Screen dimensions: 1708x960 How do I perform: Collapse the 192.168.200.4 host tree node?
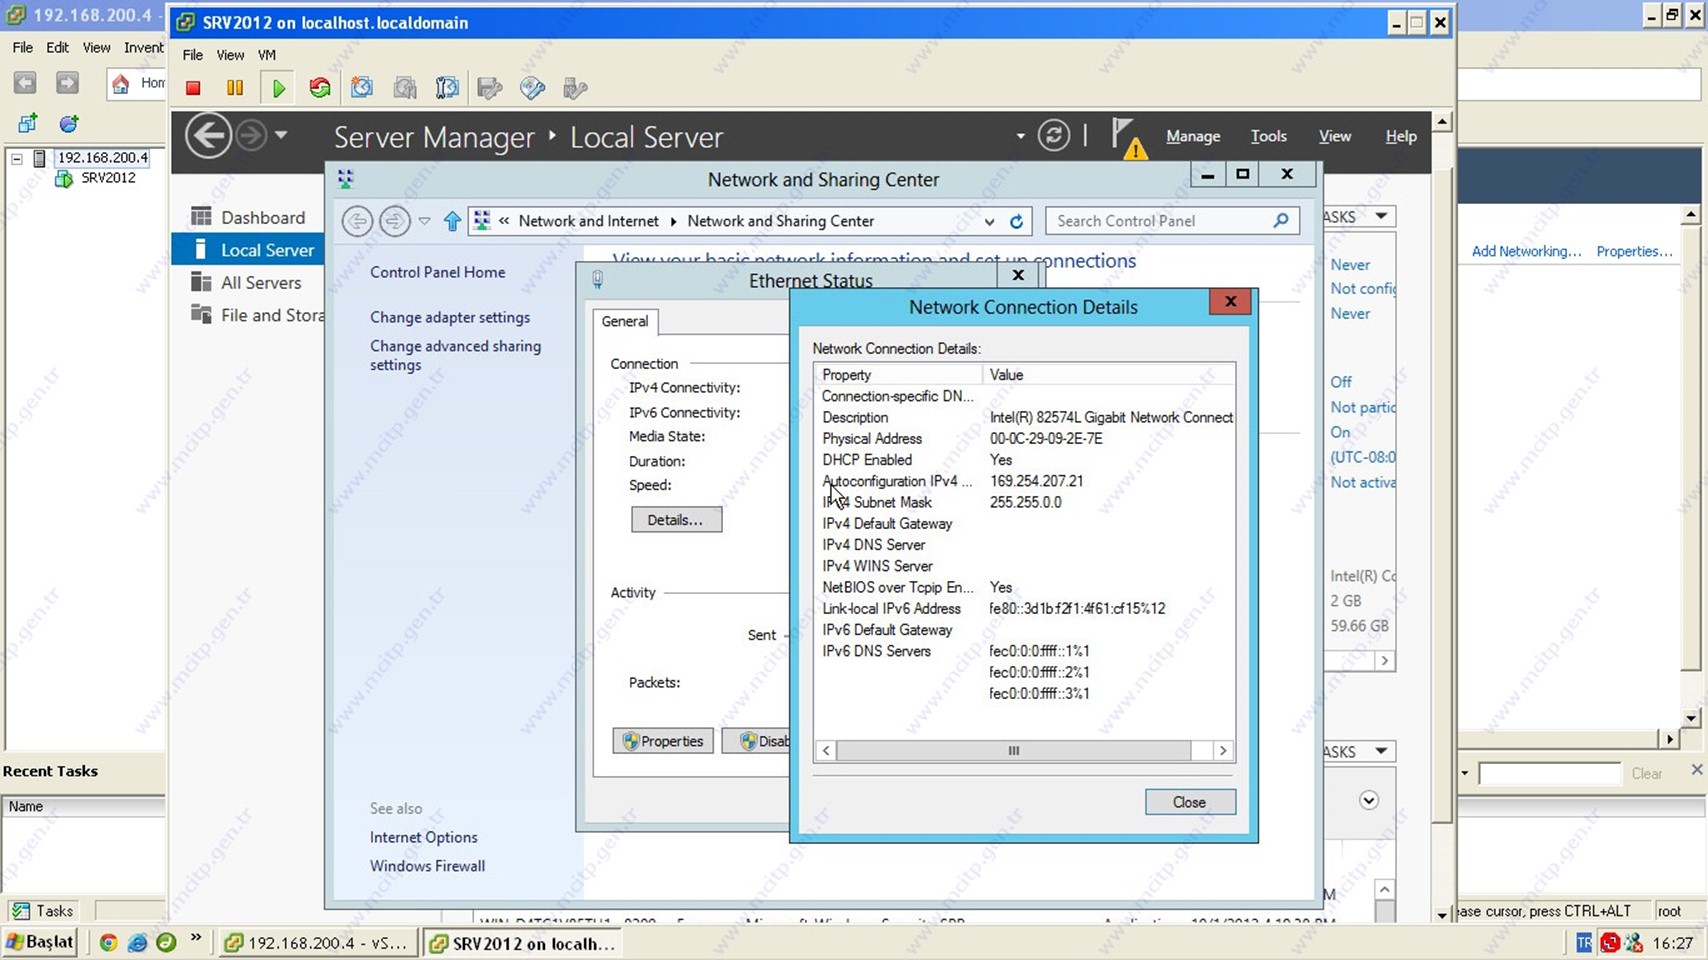point(17,158)
